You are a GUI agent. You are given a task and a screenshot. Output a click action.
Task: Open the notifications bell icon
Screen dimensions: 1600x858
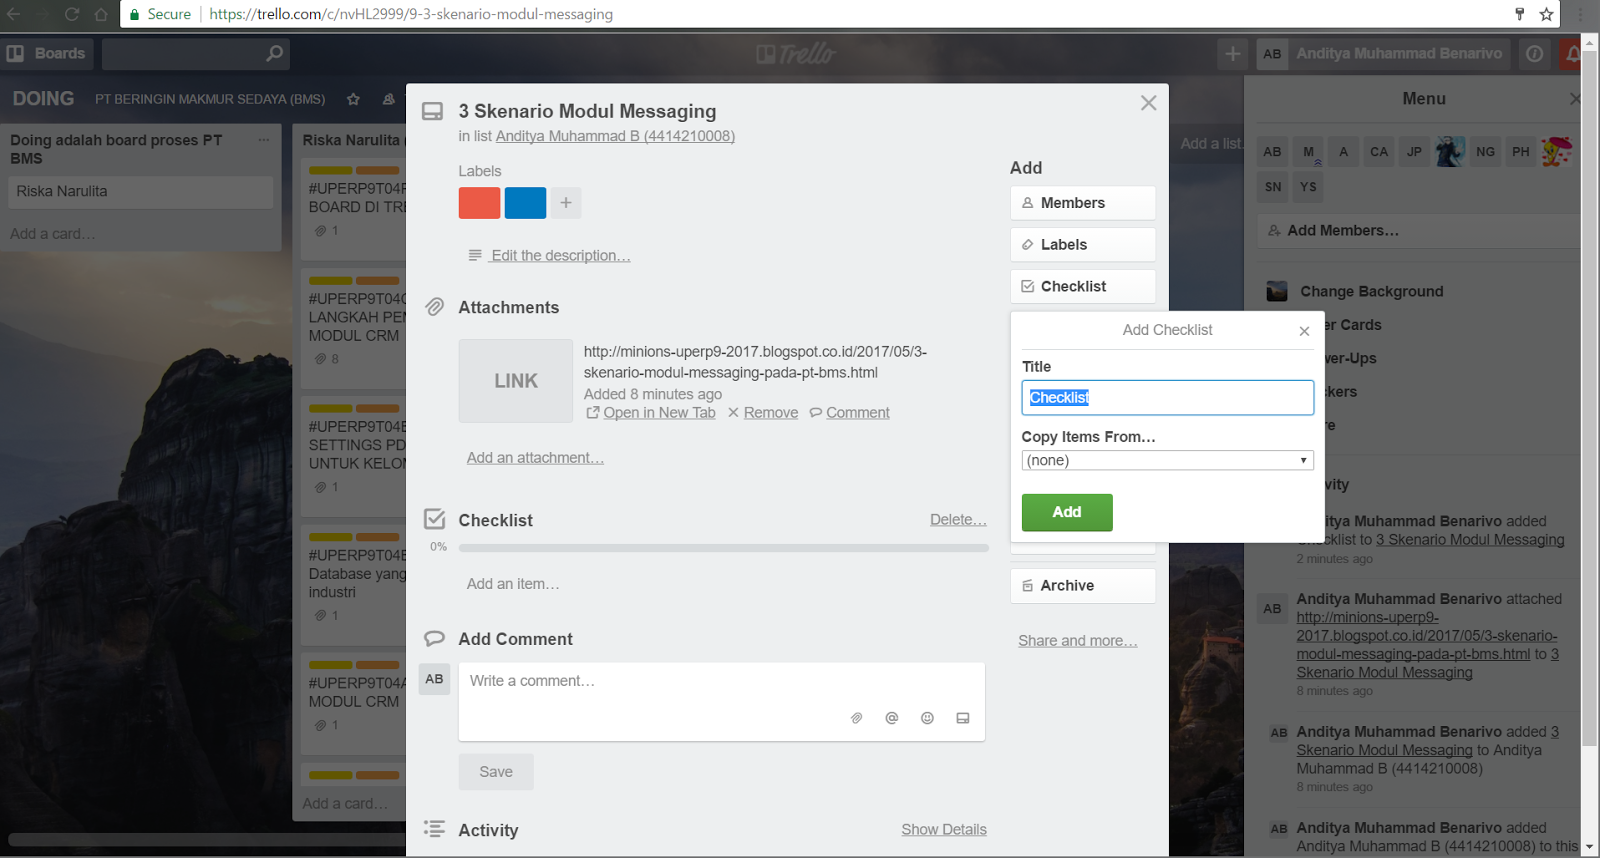[x=1572, y=54]
